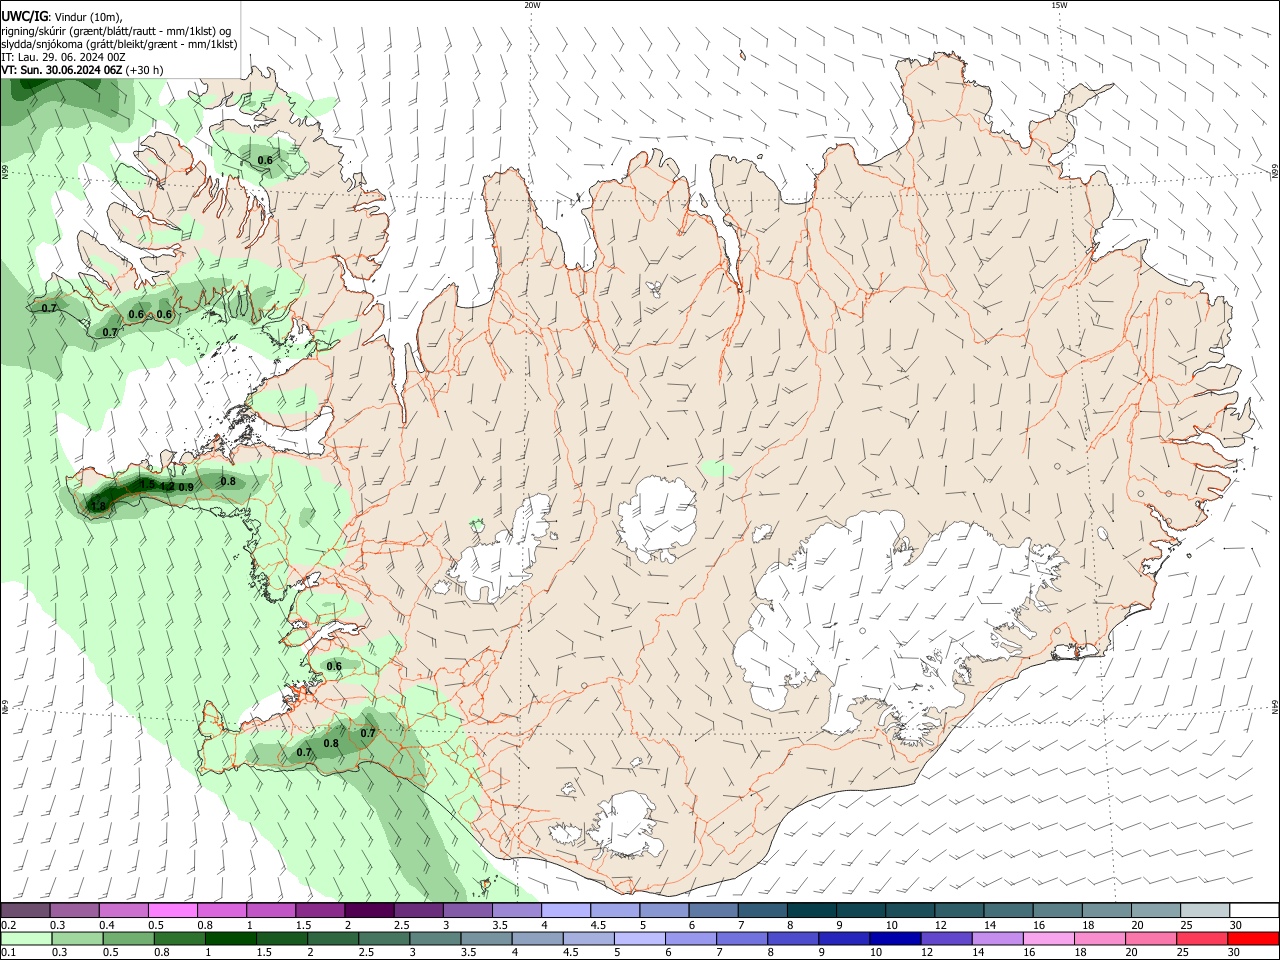Click the 1.2 precipitation value label

pyautogui.click(x=167, y=486)
